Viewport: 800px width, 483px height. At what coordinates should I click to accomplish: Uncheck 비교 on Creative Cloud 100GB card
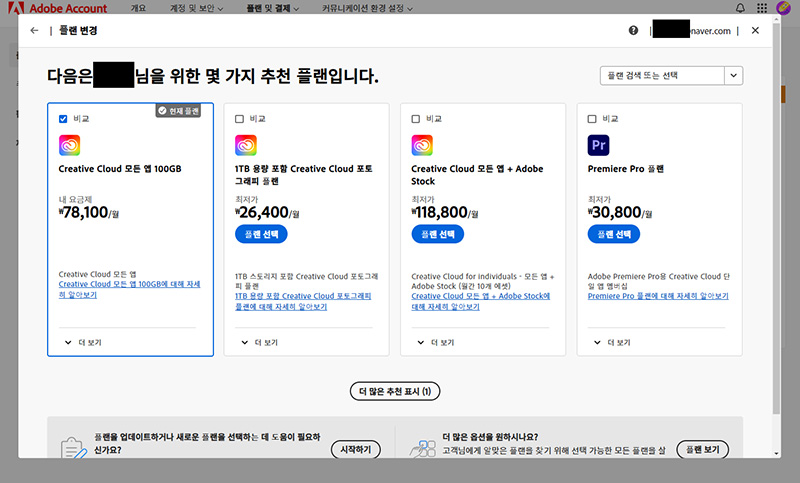[x=63, y=119]
